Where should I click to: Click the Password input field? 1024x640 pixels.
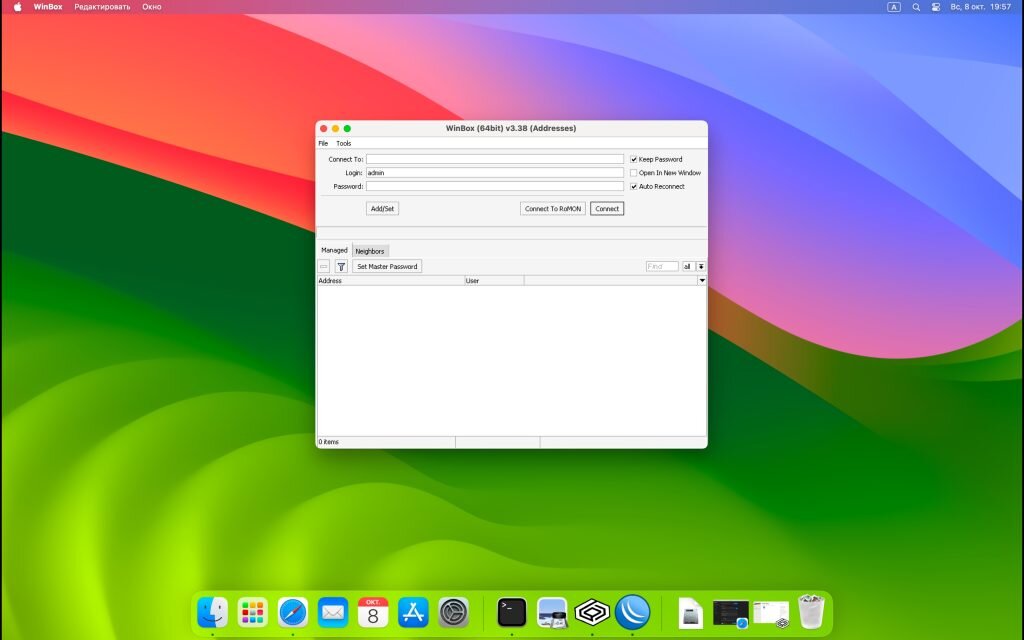[x=495, y=186]
